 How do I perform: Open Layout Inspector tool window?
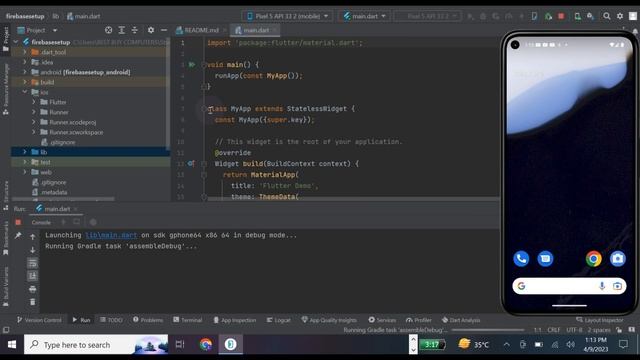pyautogui.click(x=600, y=320)
